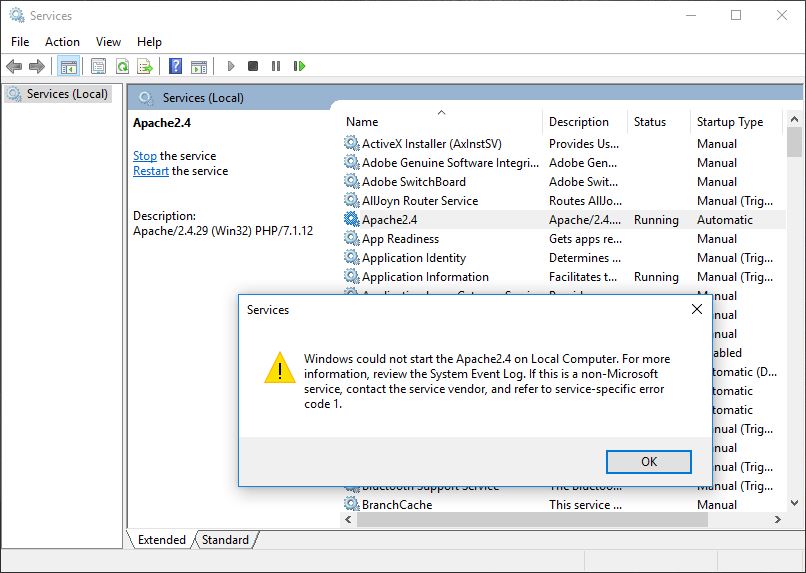Viewport: 806px width, 573px height.
Task: Click the Start Service play icon
Action: point(231,66)
